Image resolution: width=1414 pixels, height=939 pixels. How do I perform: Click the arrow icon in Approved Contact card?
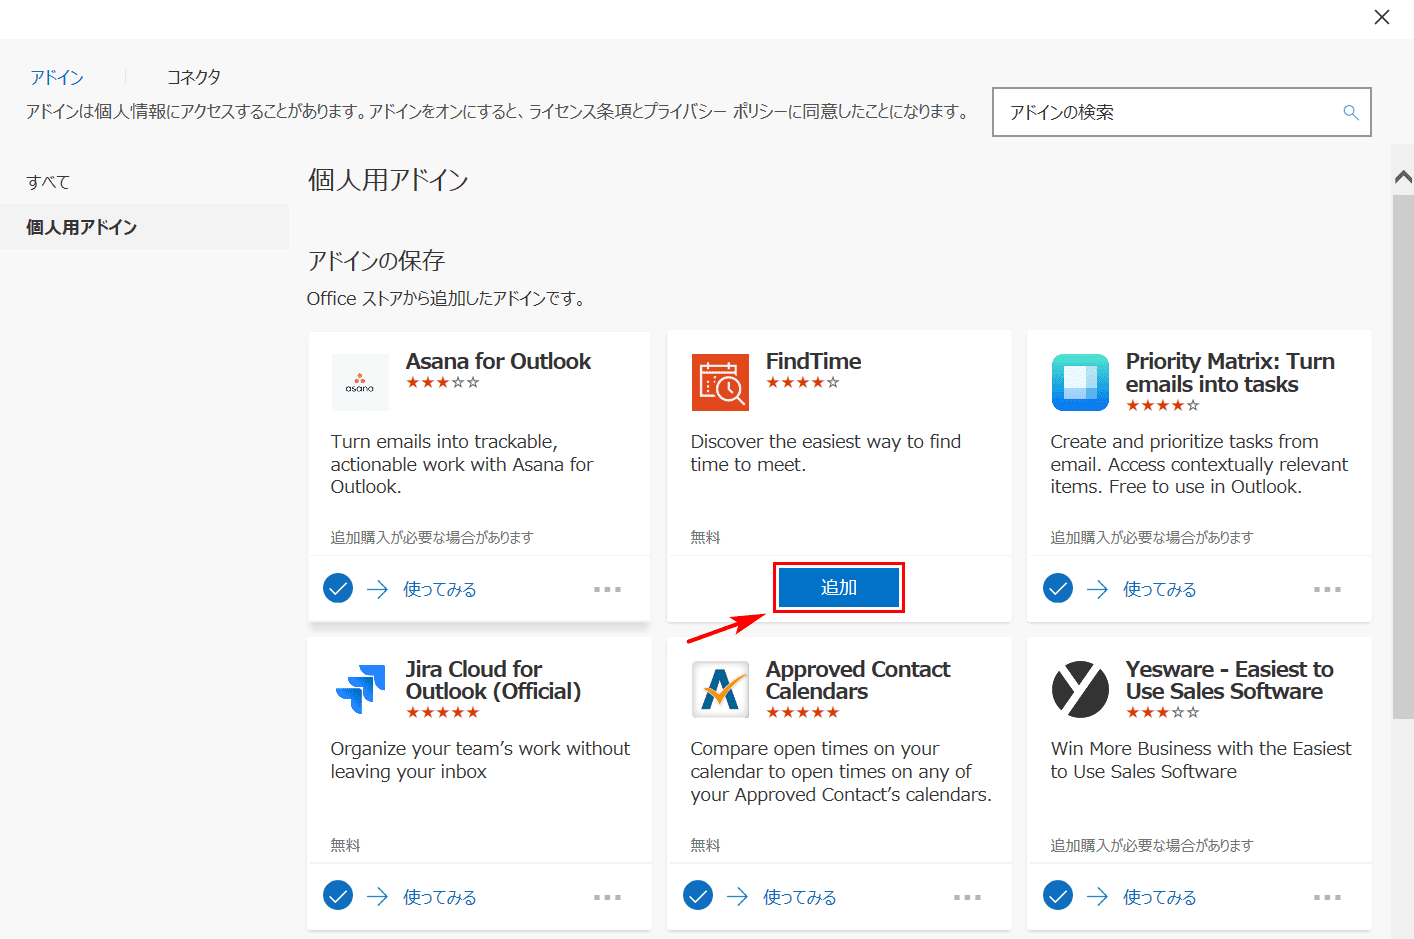click(737, 897)
